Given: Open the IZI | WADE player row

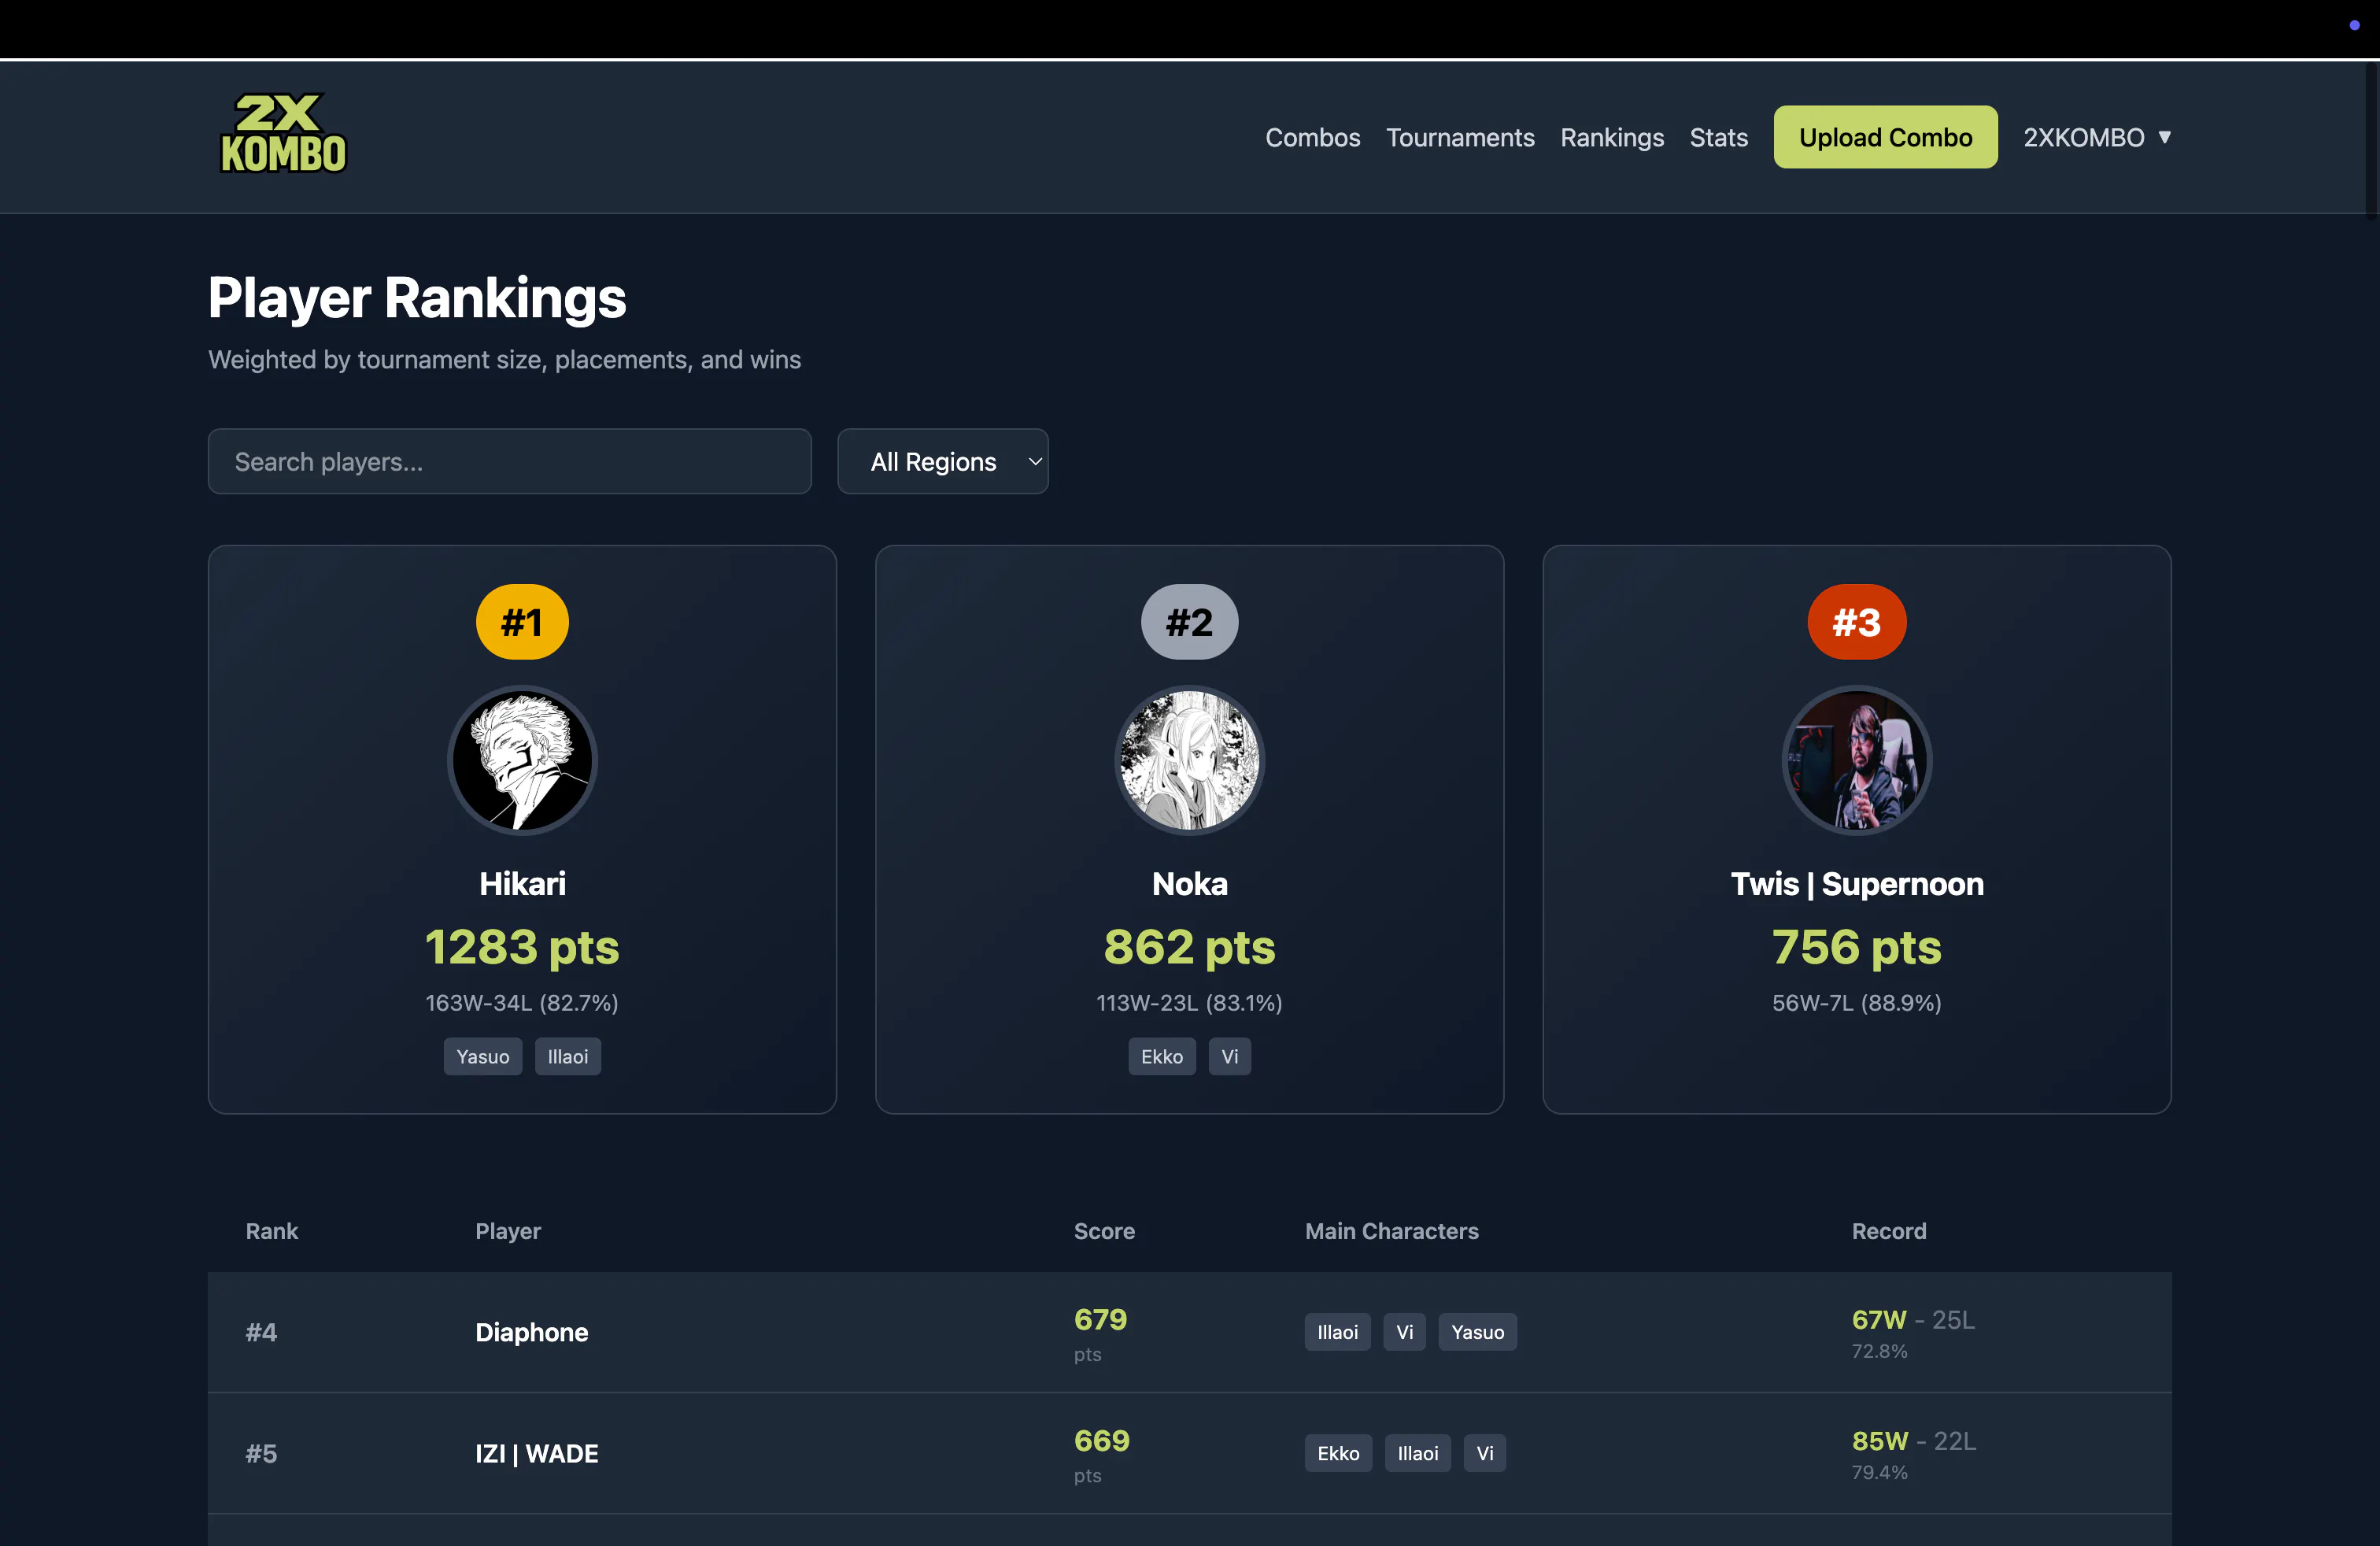Looking at the screenshot, I should [x=1189, y=1453].
